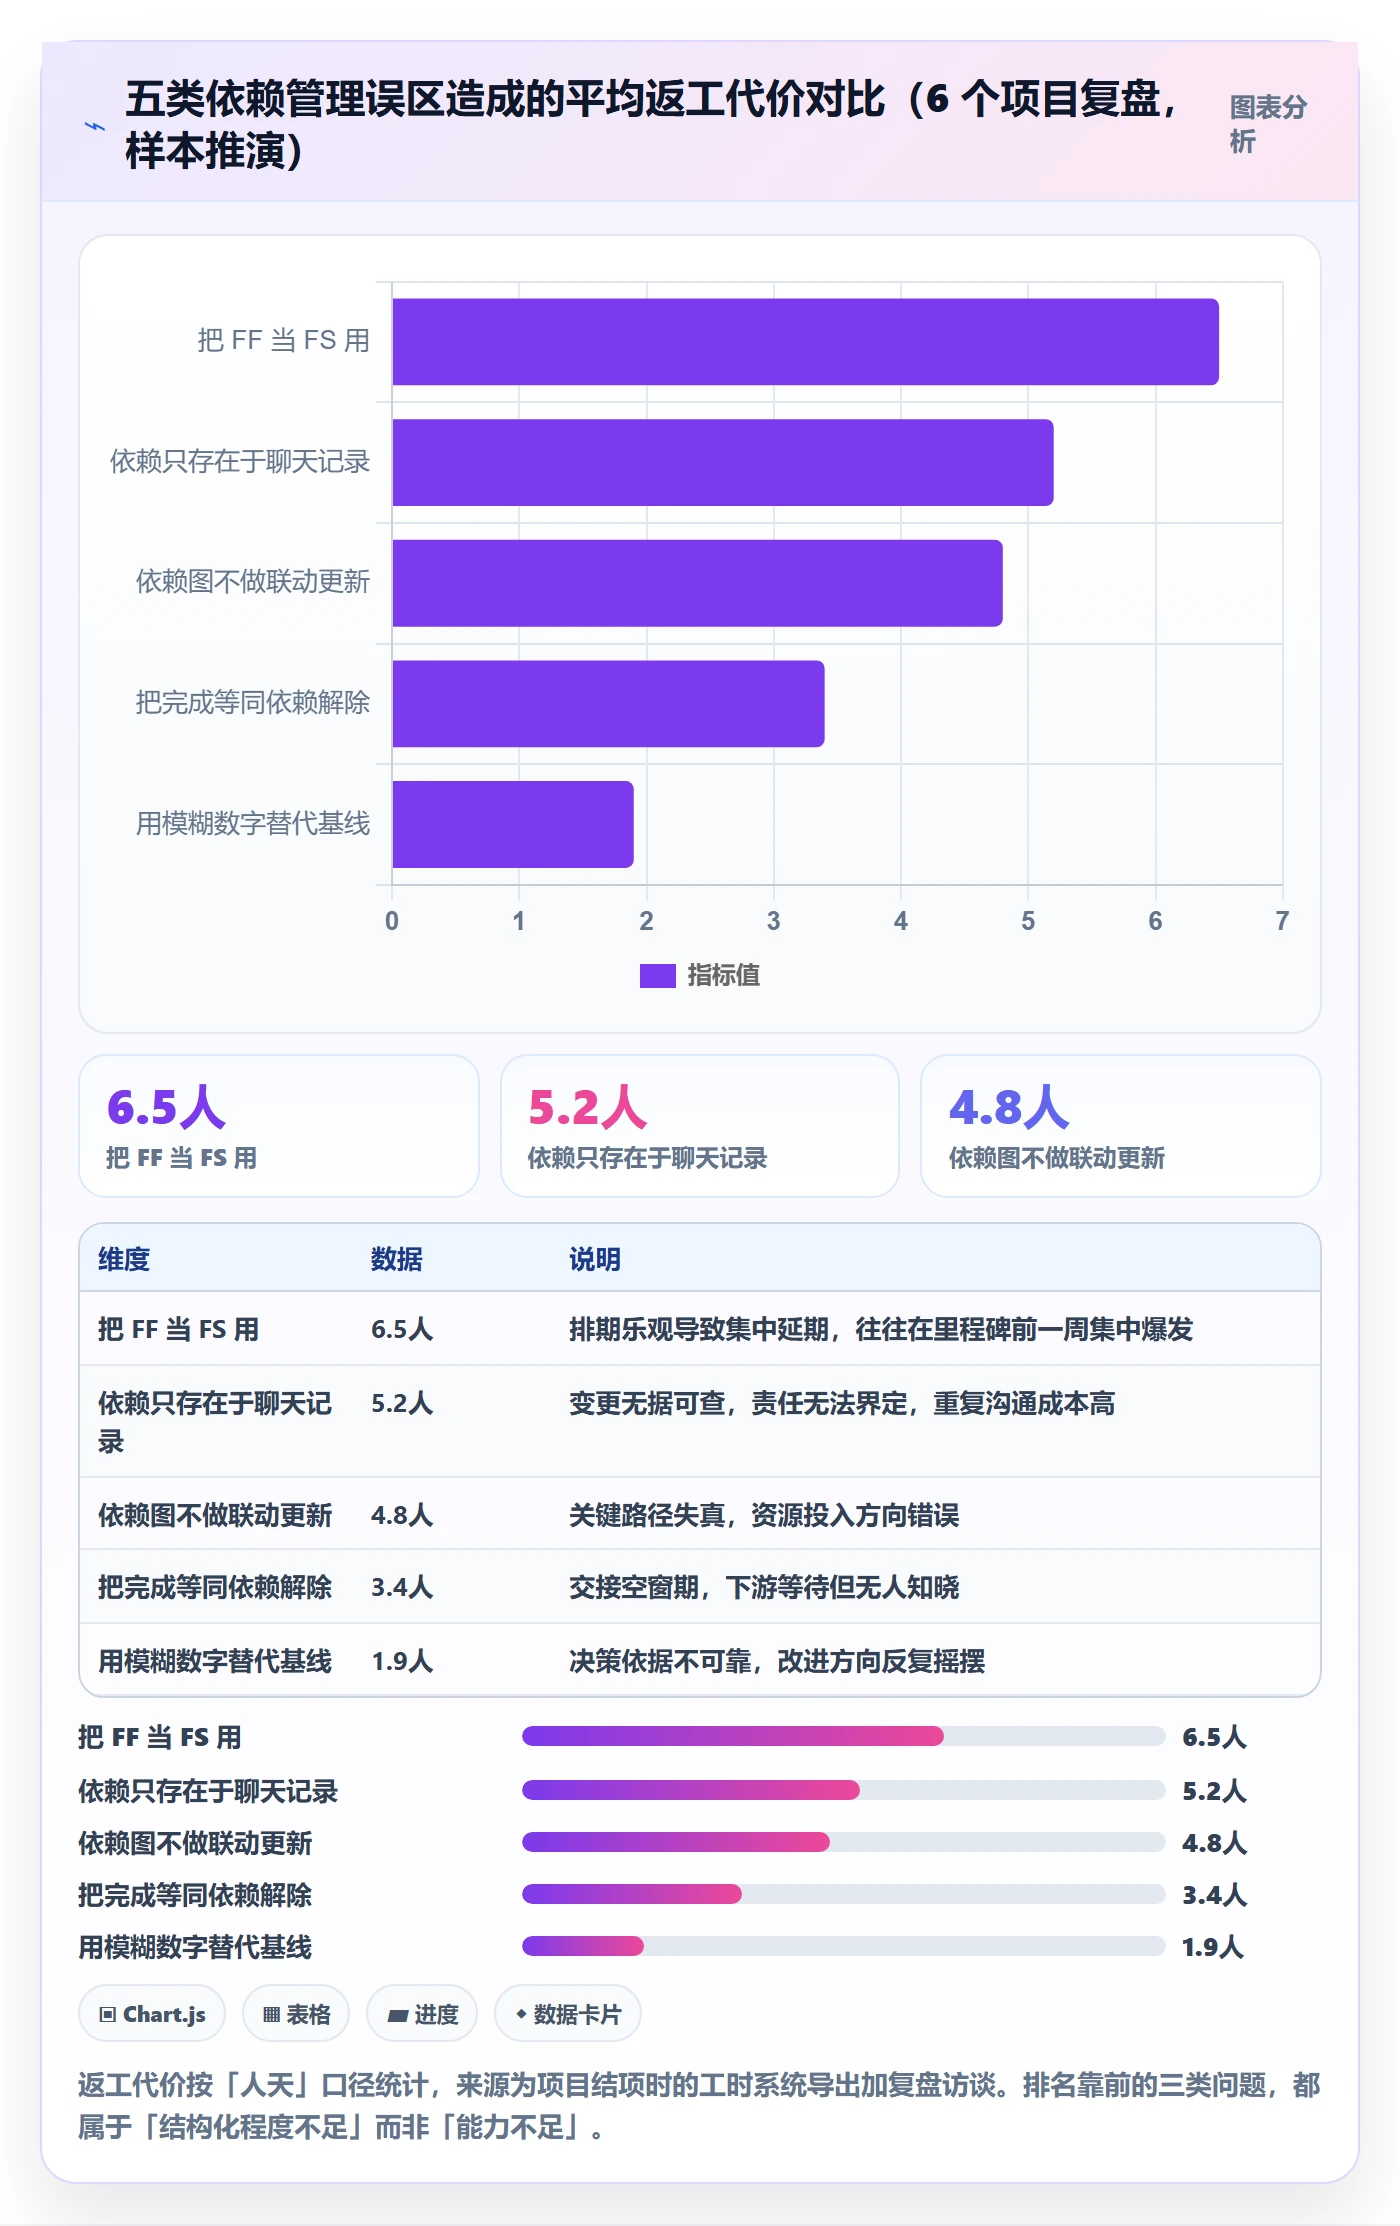Select the 进度 tag
The width and height of the screenshot is (1400, 2226).
(x=422, y=2014)
